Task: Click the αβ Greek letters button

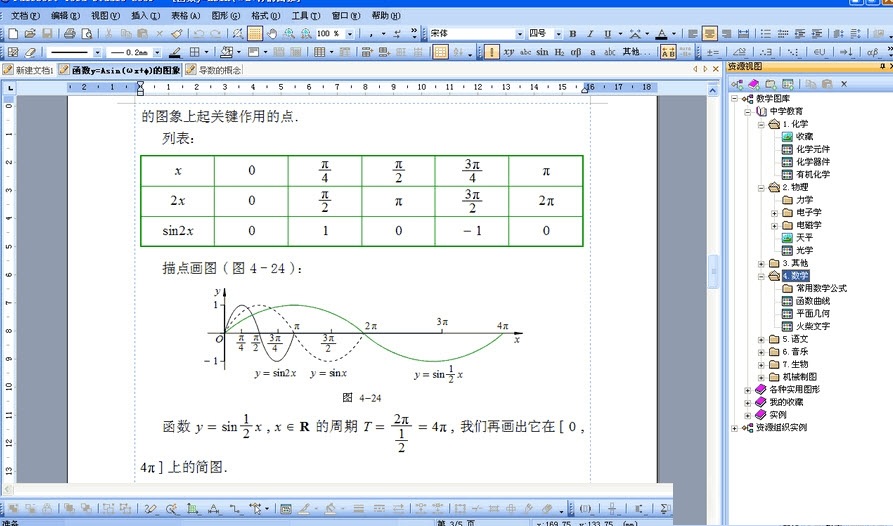Action: tap(576, 52)
